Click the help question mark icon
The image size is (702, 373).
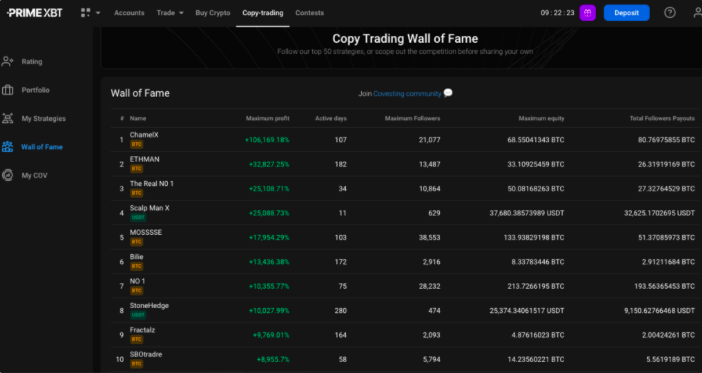click(670, 13)
